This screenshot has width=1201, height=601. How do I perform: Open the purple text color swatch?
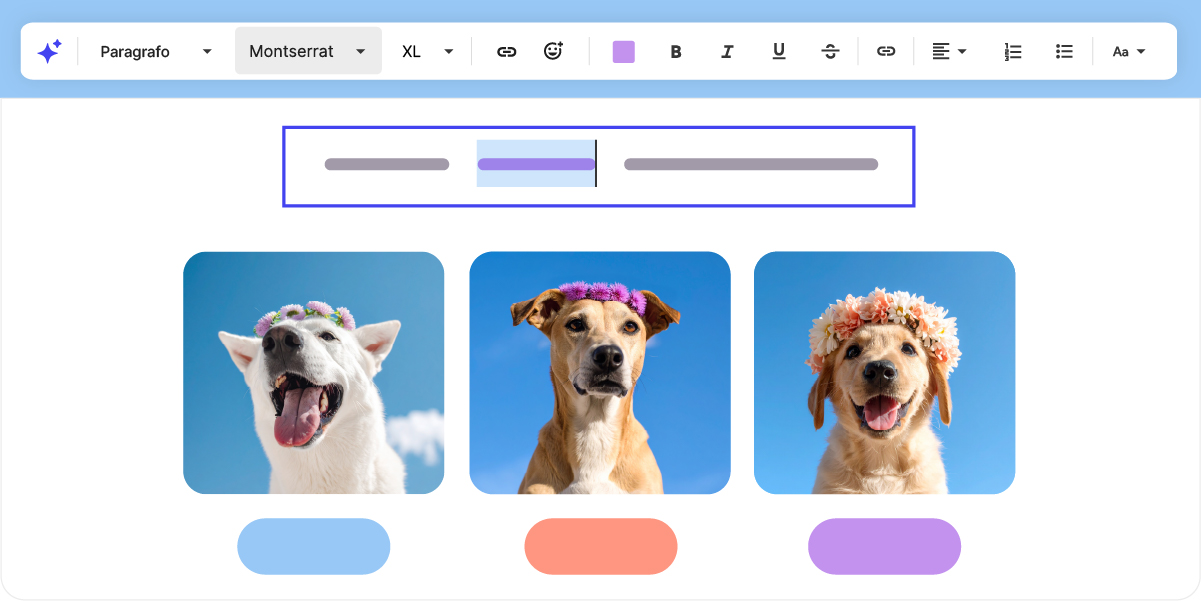click(x=624, y=51)
